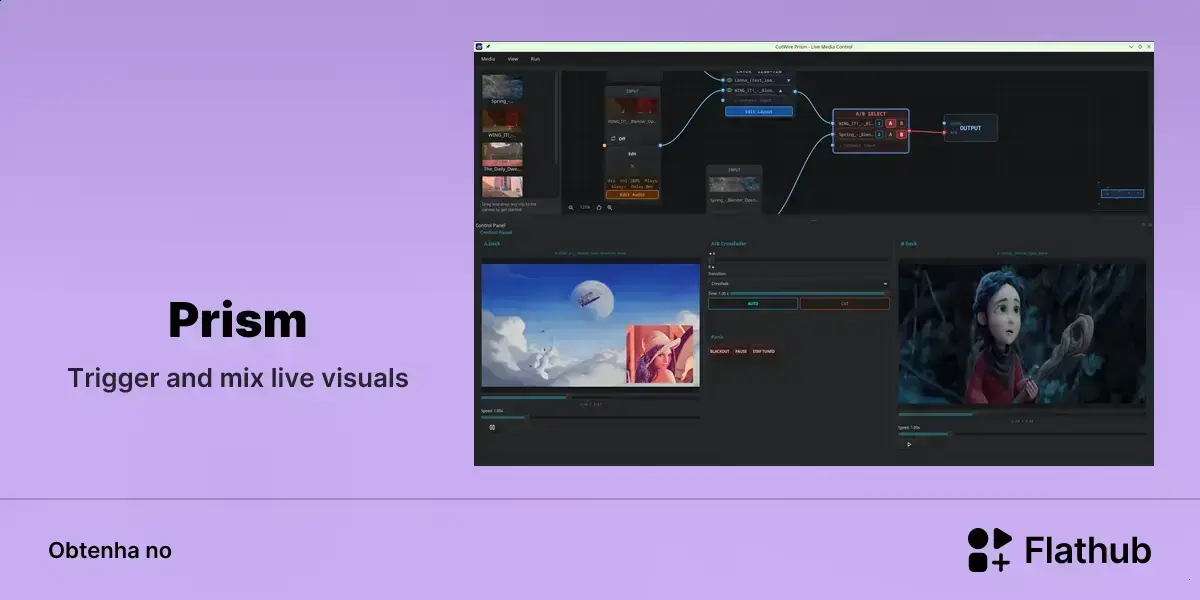Click the AUTO transition button

point(753,303)
